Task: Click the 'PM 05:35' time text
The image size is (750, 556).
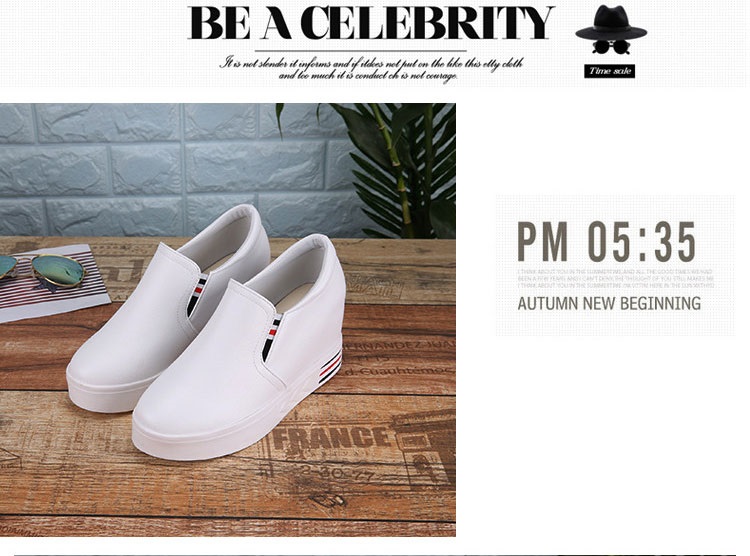Action: [x=607, y=242]
